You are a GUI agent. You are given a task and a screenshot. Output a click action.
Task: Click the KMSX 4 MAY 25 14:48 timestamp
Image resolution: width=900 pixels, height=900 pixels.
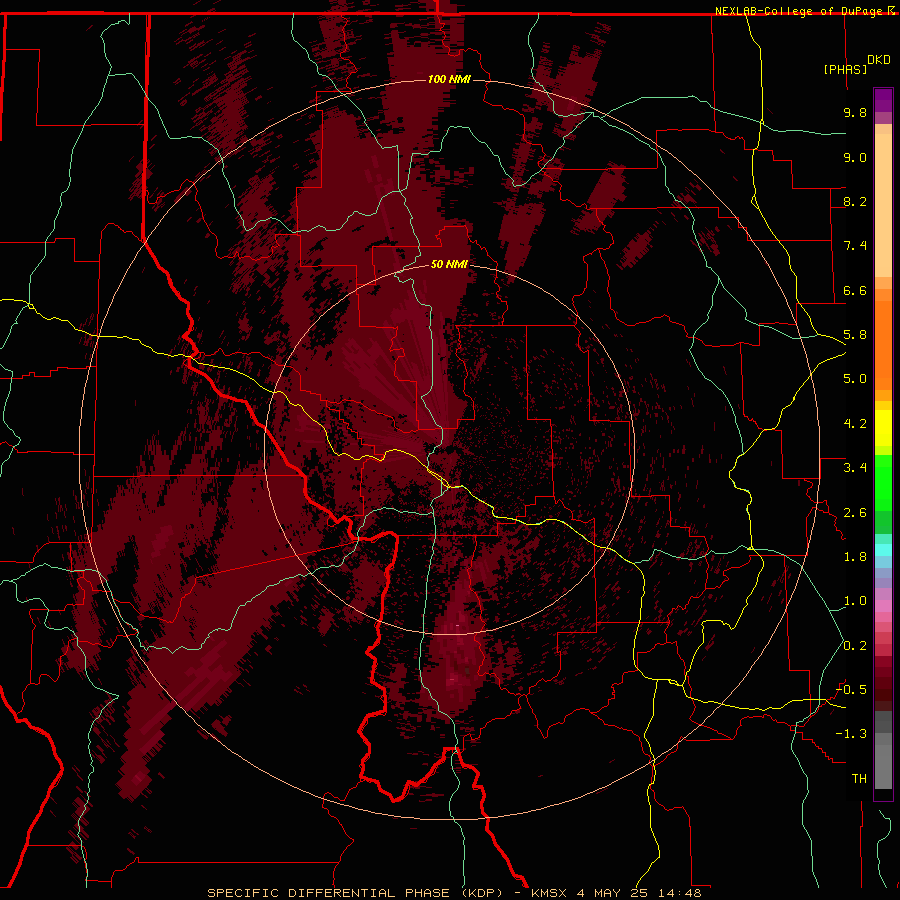click(616, 893)
